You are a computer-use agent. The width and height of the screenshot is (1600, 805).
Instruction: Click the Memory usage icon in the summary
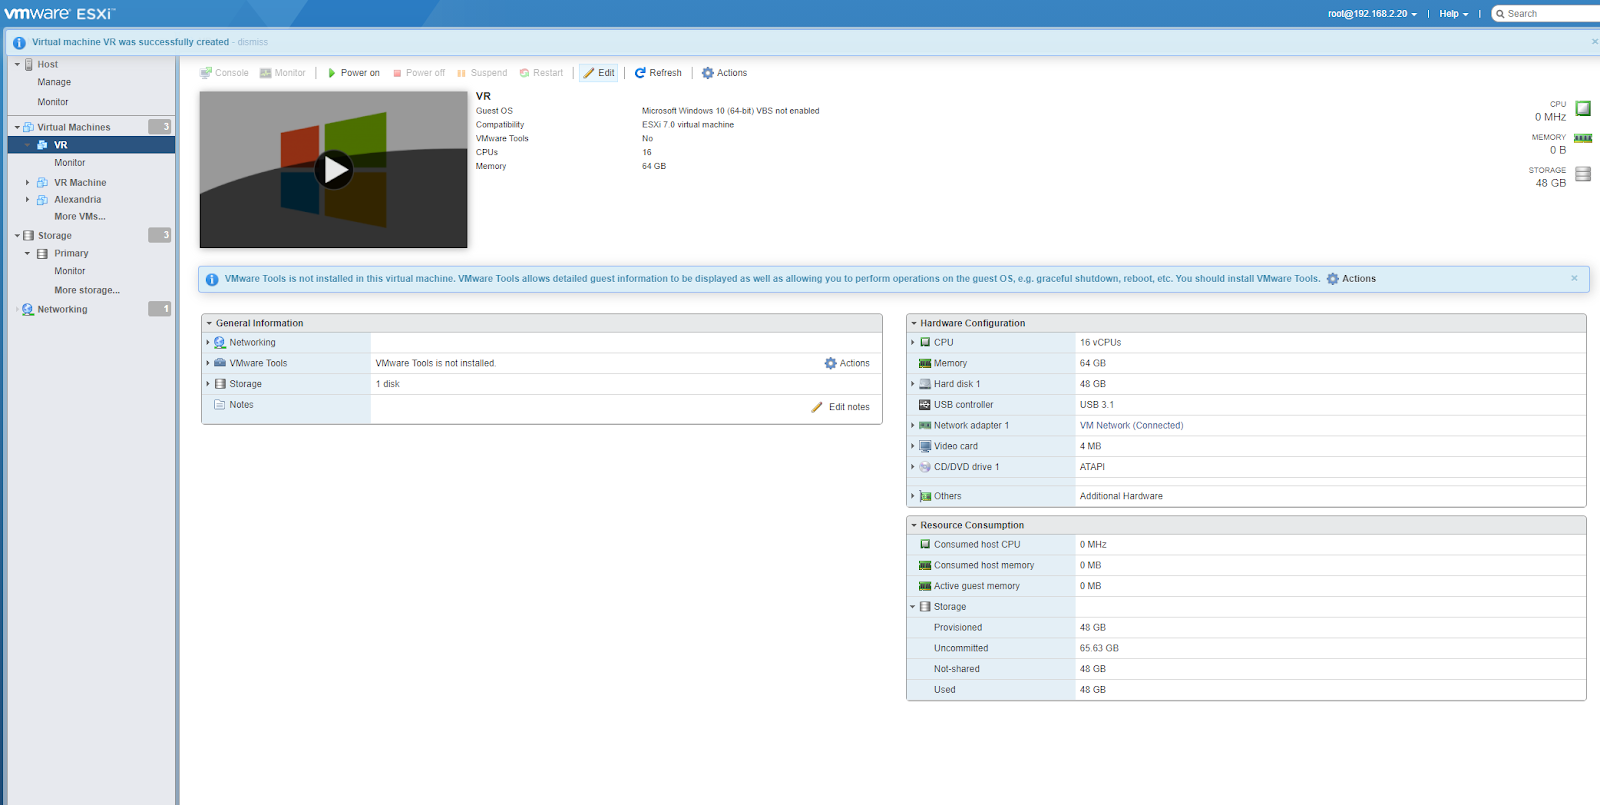coord(1583,138)
